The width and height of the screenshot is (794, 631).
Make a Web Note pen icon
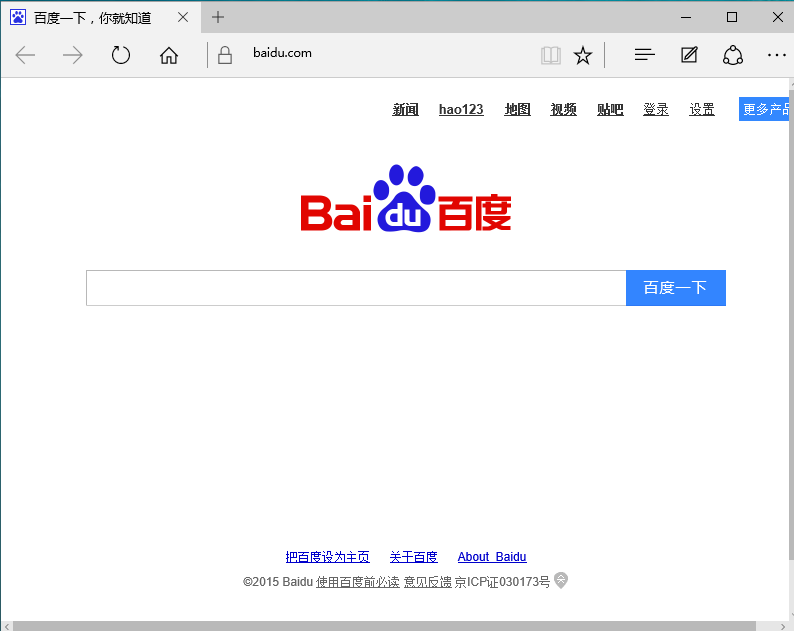point(689,55)
